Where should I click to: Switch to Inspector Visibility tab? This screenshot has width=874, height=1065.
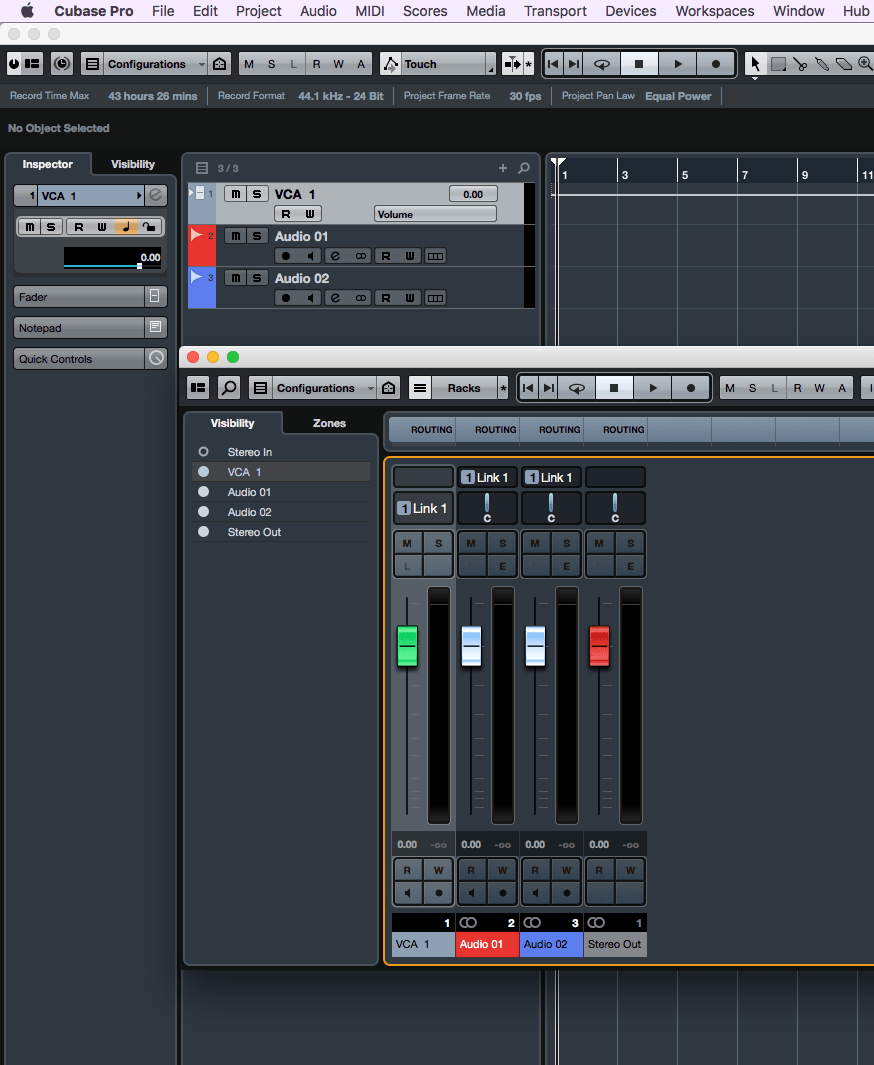point(133,164)
